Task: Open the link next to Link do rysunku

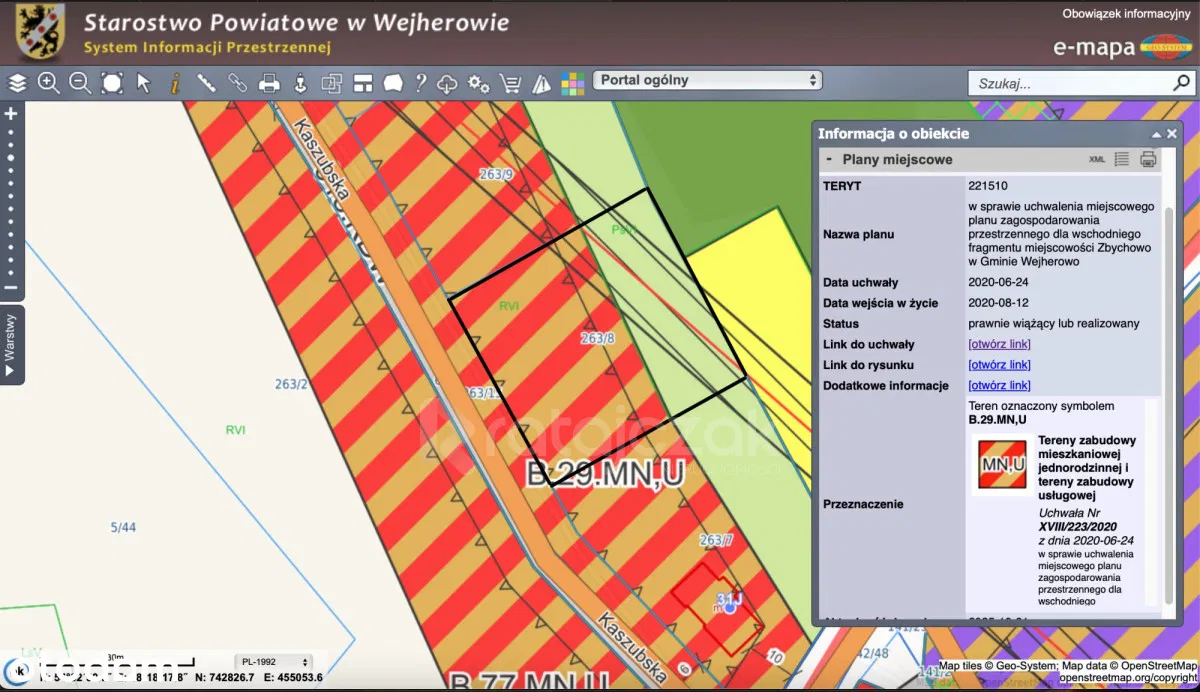Action: tap(999, 365)
